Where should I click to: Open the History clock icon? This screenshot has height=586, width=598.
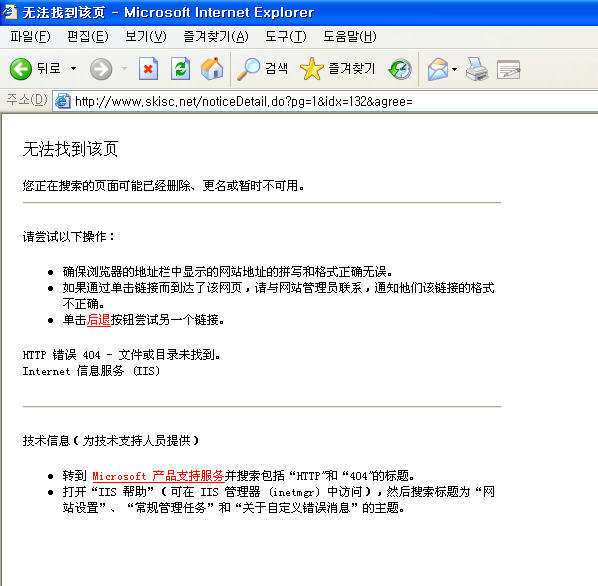tap(400, 69)
